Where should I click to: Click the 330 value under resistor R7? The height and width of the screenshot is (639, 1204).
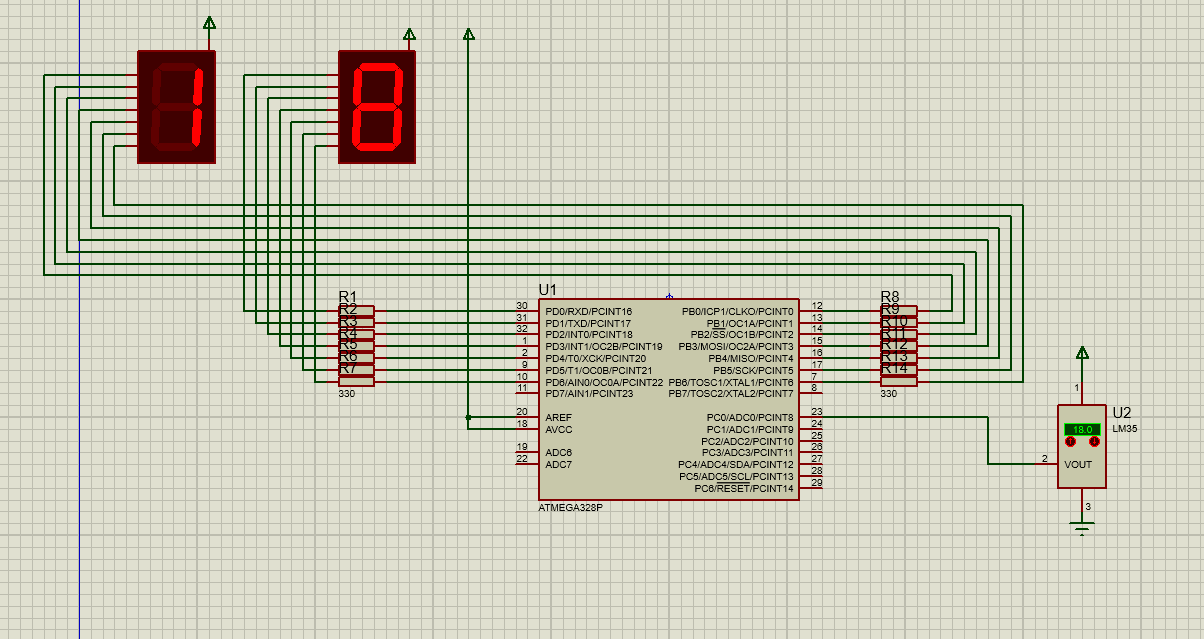pos(346,393)
